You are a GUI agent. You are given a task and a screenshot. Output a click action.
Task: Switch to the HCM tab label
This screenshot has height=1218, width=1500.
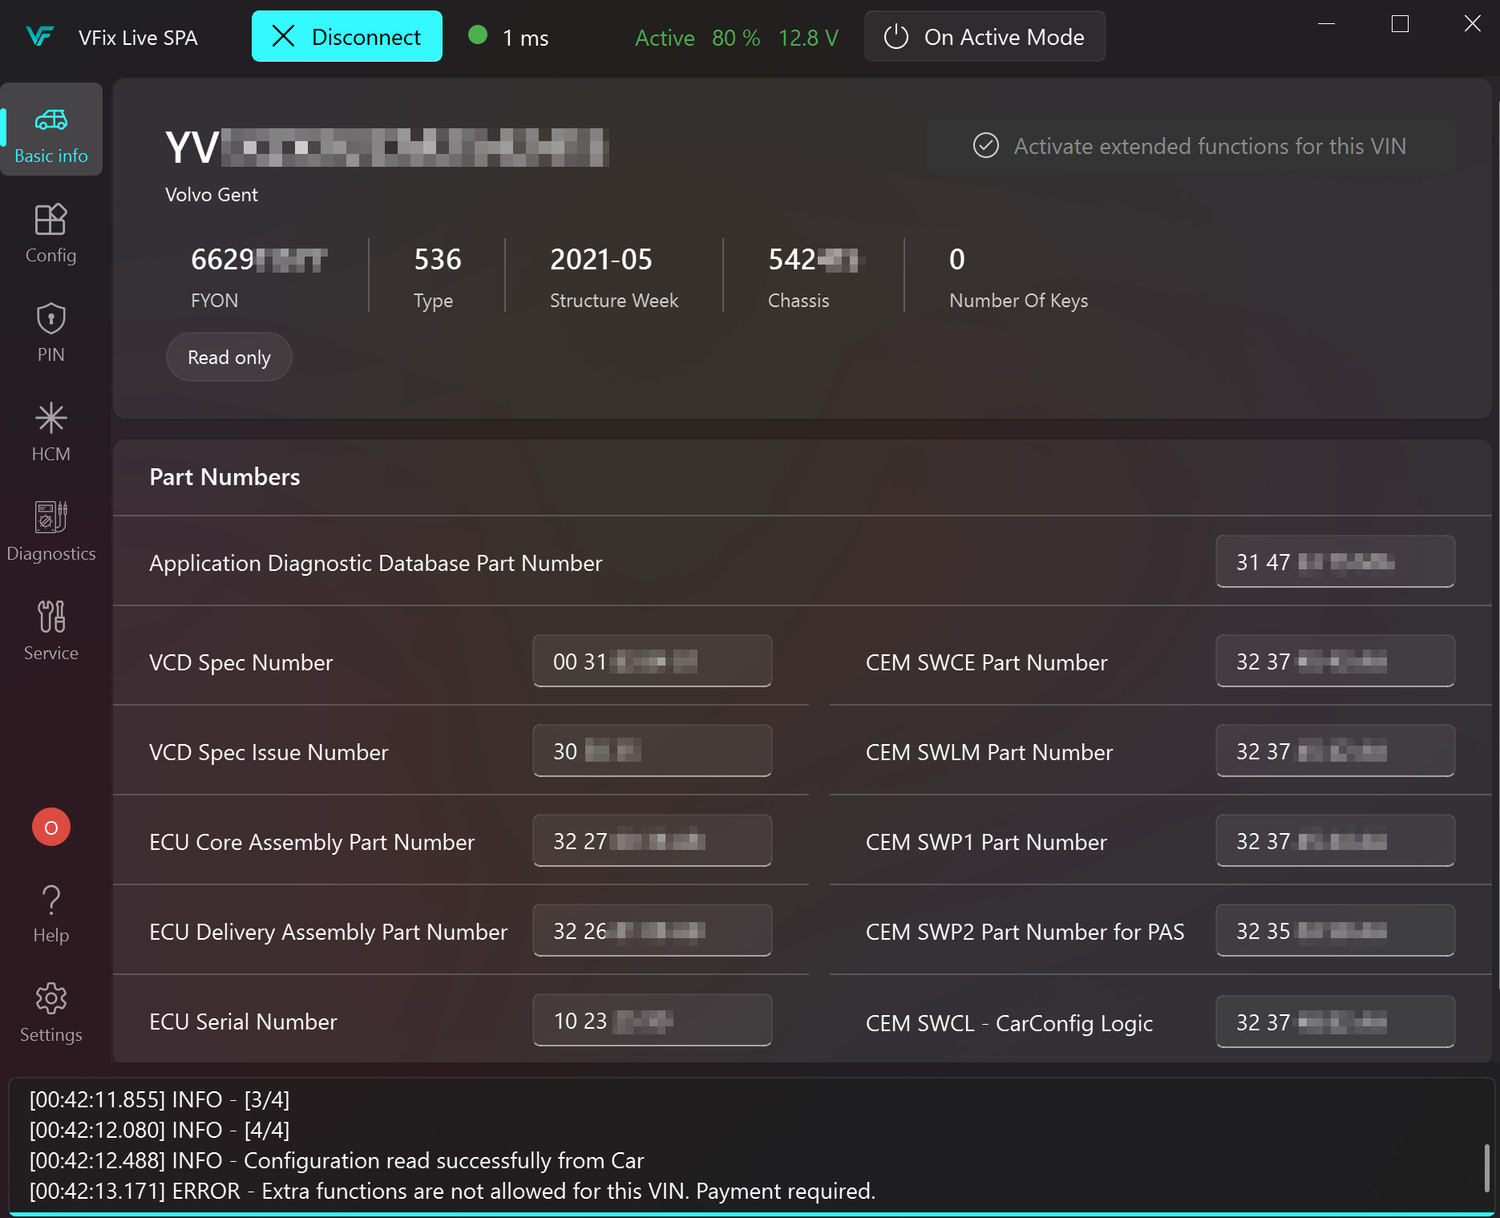click(x=51, y=454)
